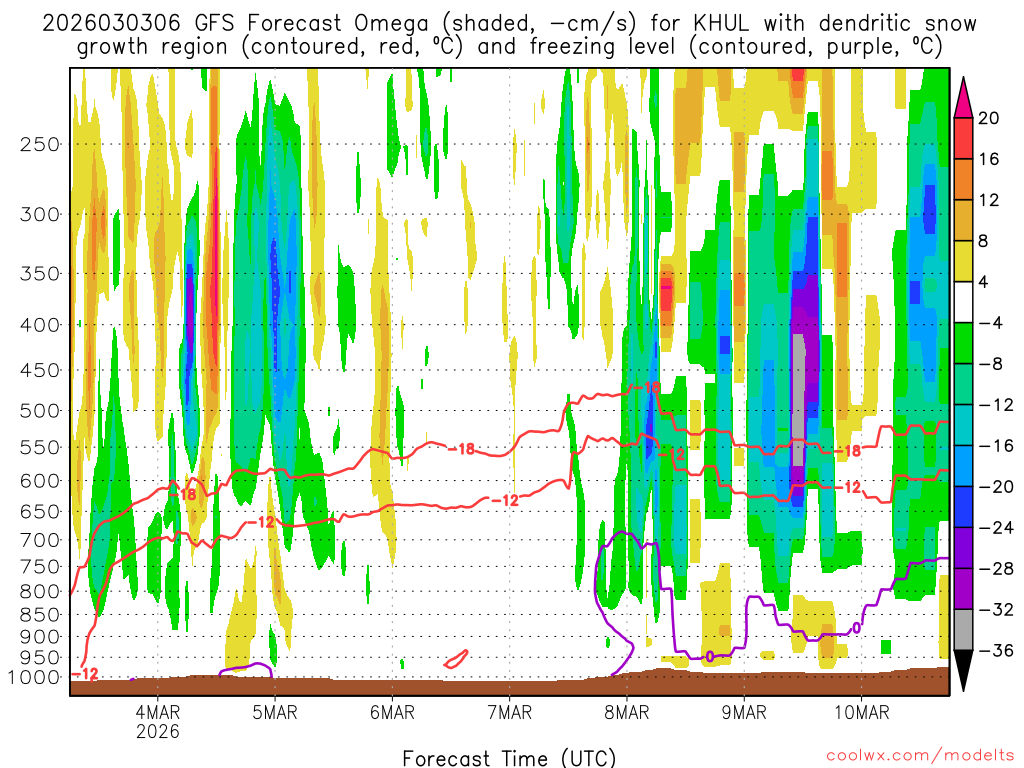Click the 10MAR date label

click(862, 712)
